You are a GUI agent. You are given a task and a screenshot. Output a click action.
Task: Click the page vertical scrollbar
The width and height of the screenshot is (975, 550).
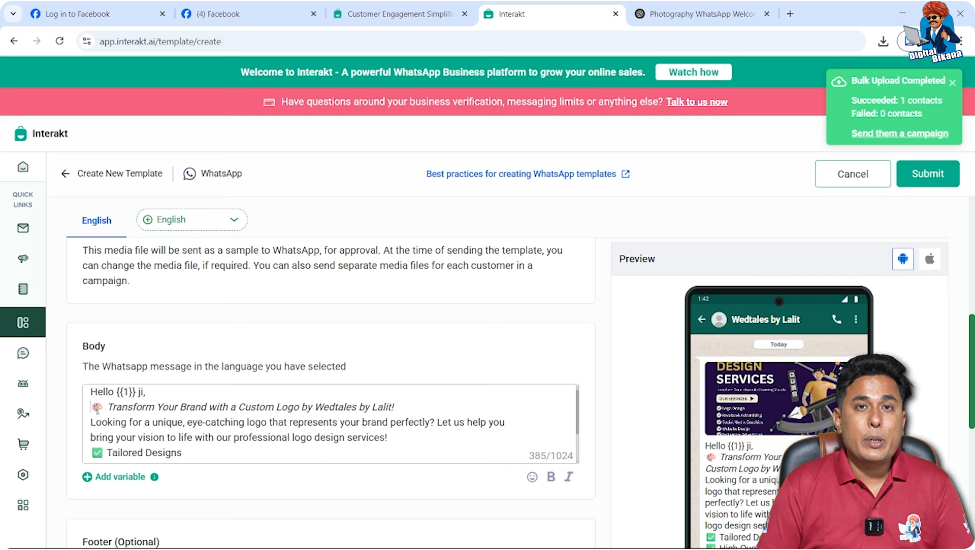(x=971, y=372)
